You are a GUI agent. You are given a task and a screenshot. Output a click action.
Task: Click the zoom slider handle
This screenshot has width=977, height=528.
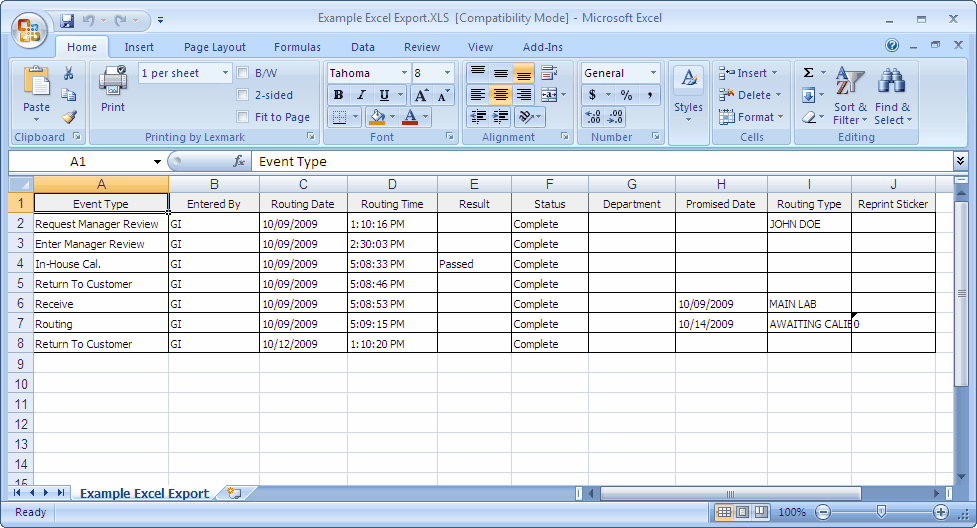(x=881, y=512)
